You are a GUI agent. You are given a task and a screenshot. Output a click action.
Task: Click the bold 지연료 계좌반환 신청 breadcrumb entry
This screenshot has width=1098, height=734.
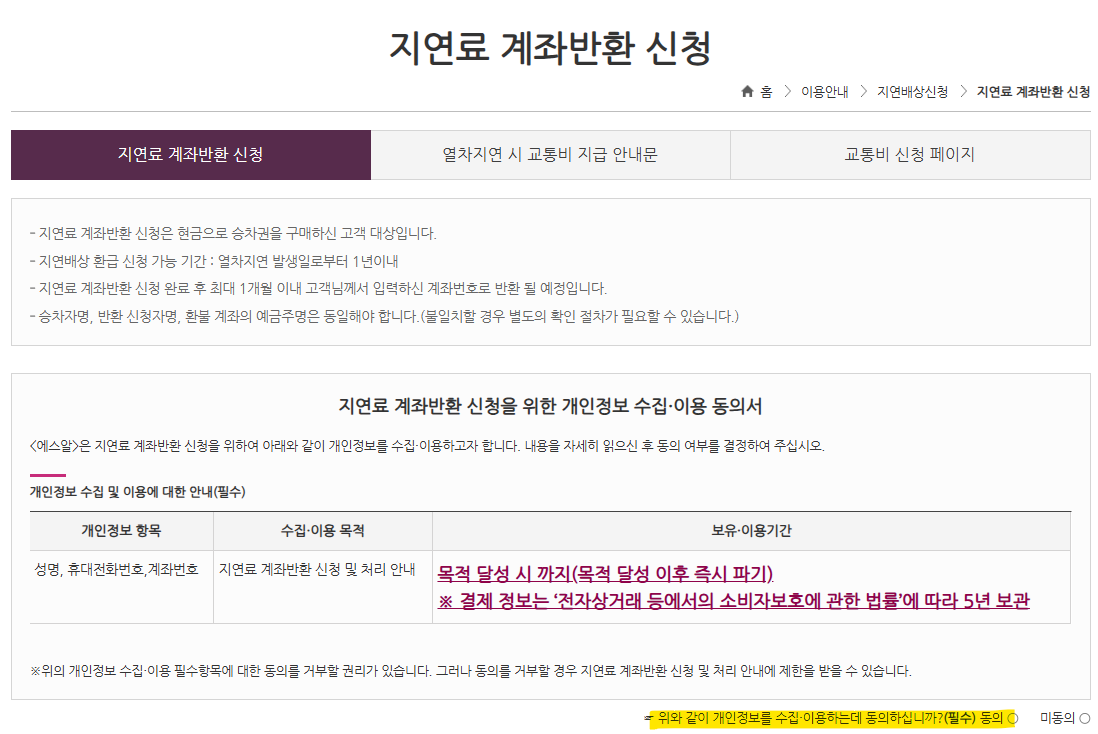(1032, 90)
